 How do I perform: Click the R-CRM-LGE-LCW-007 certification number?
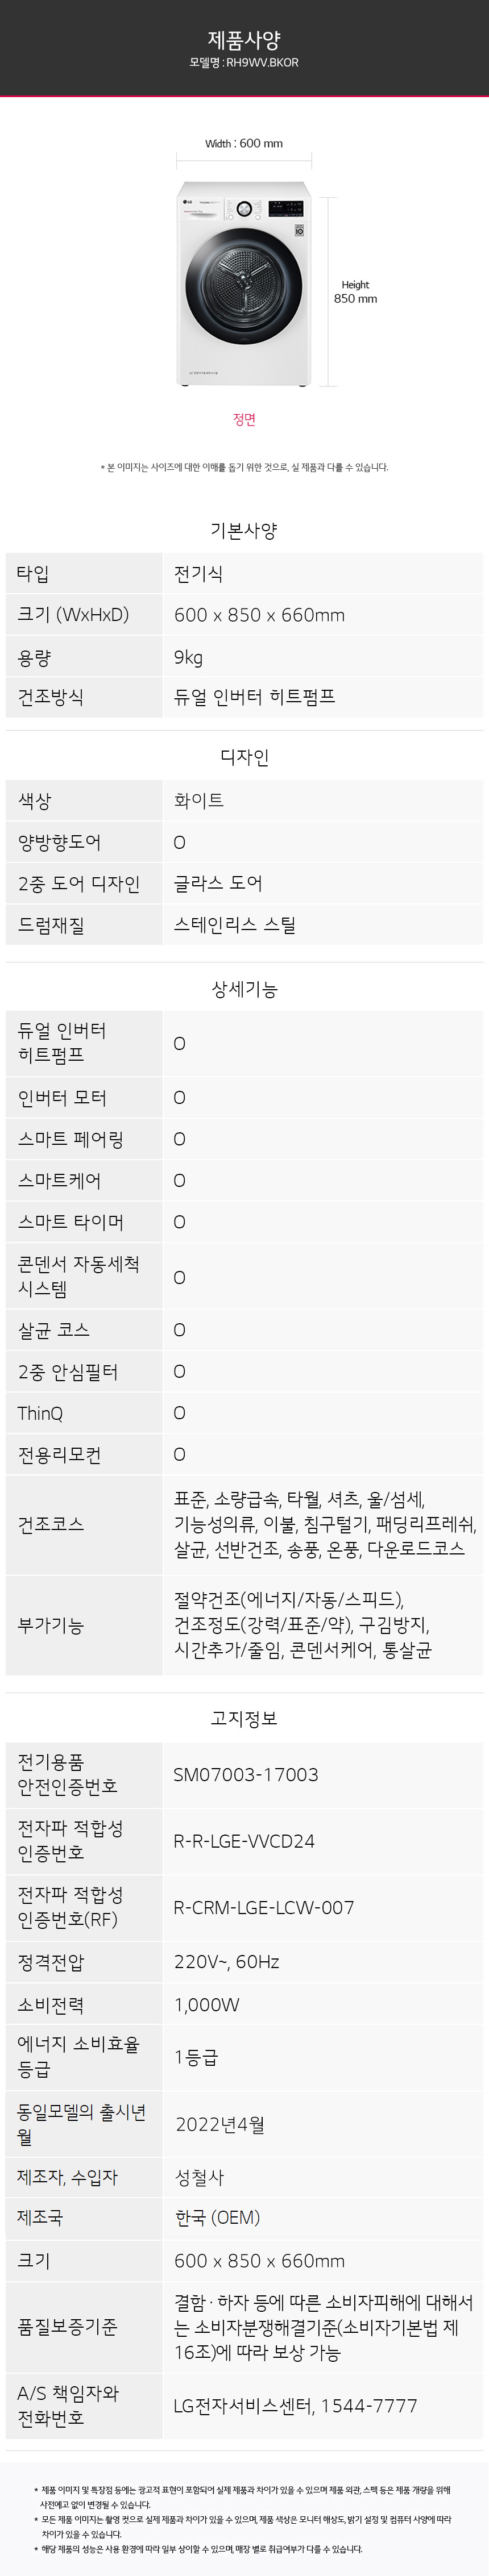pos(264,1907)
